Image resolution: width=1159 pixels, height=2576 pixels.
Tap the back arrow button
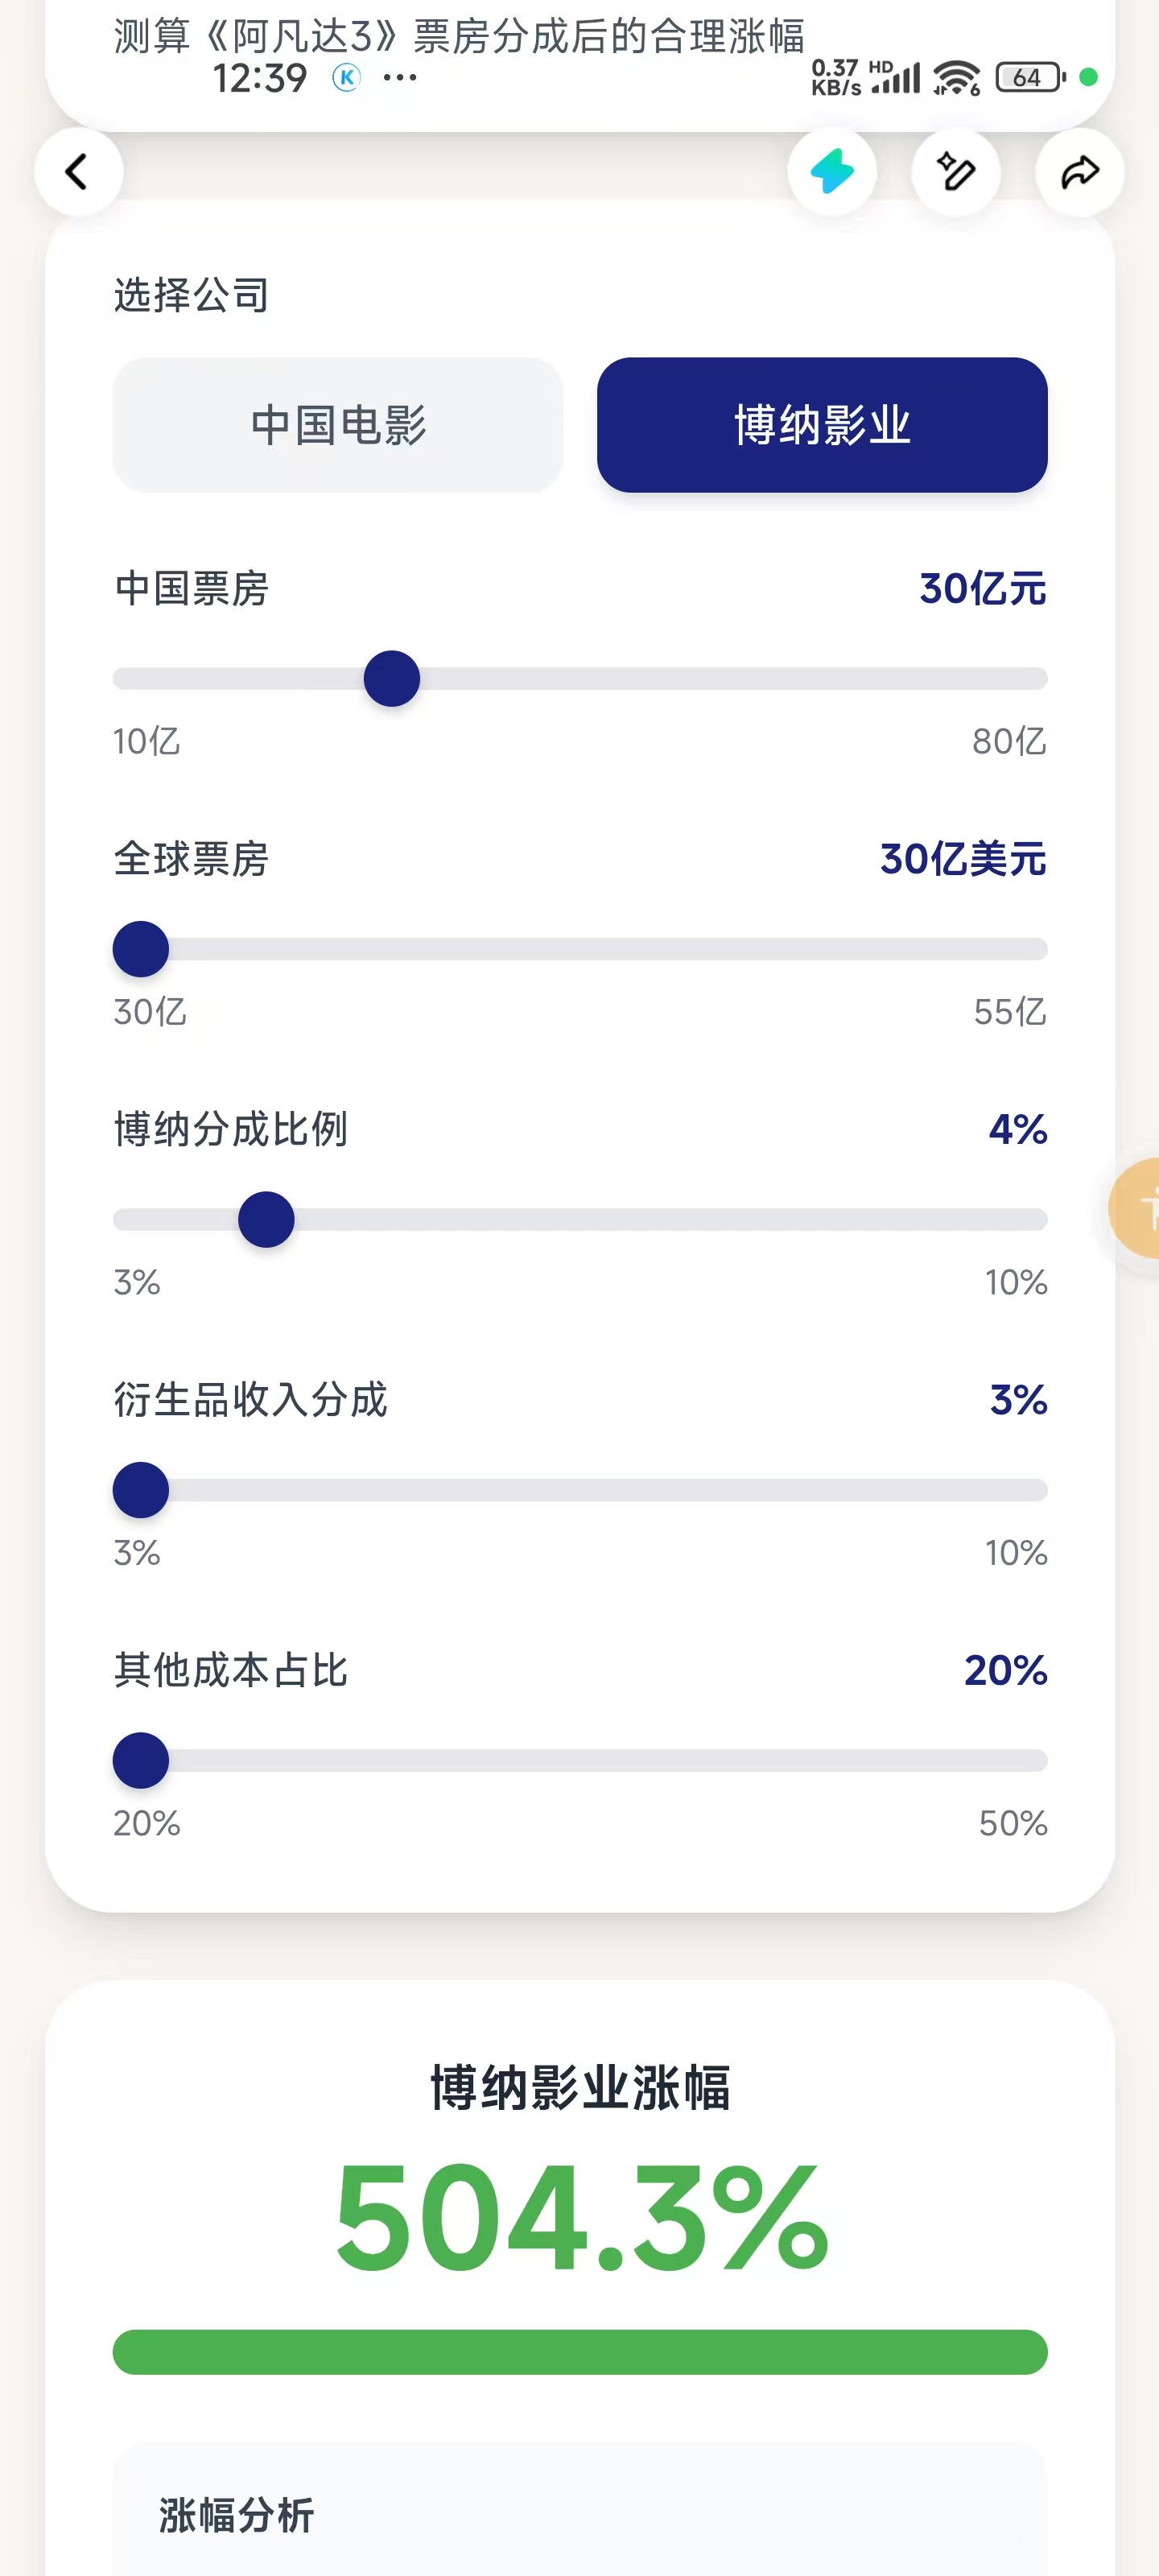[78, 172]
